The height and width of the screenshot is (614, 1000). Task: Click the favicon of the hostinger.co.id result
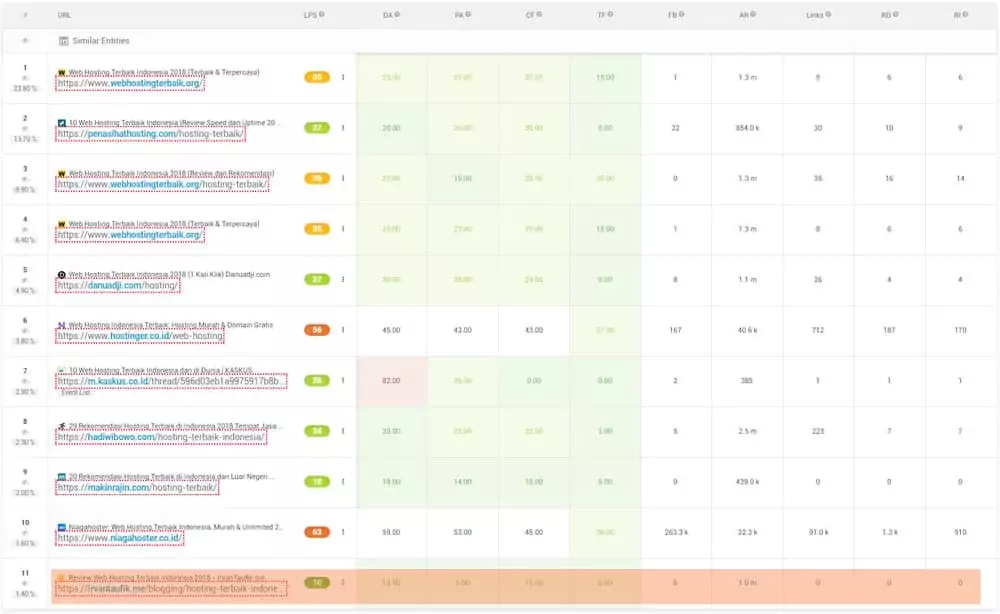click(x=62, y=325)
